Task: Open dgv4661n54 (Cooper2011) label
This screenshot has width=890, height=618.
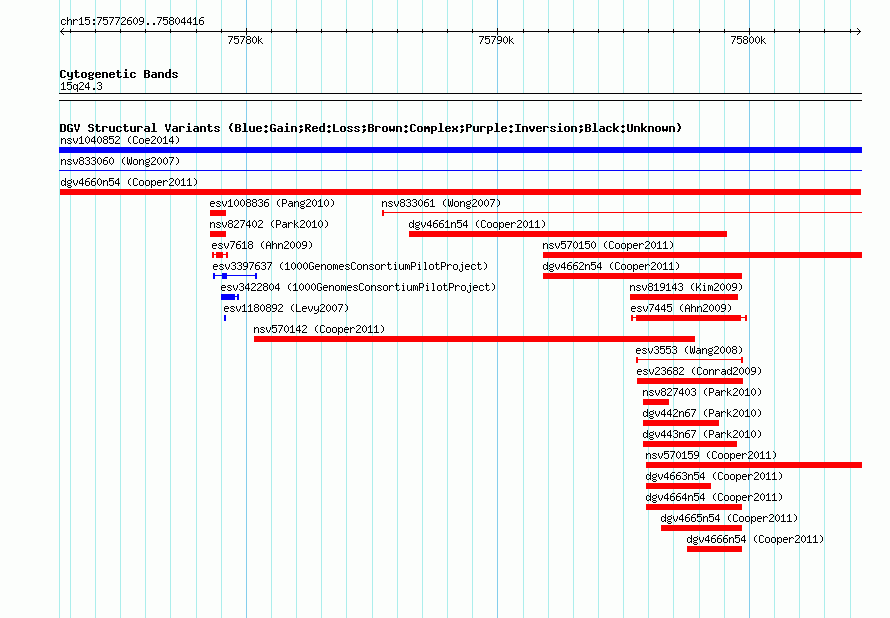Action: click(x=477, y=224)
